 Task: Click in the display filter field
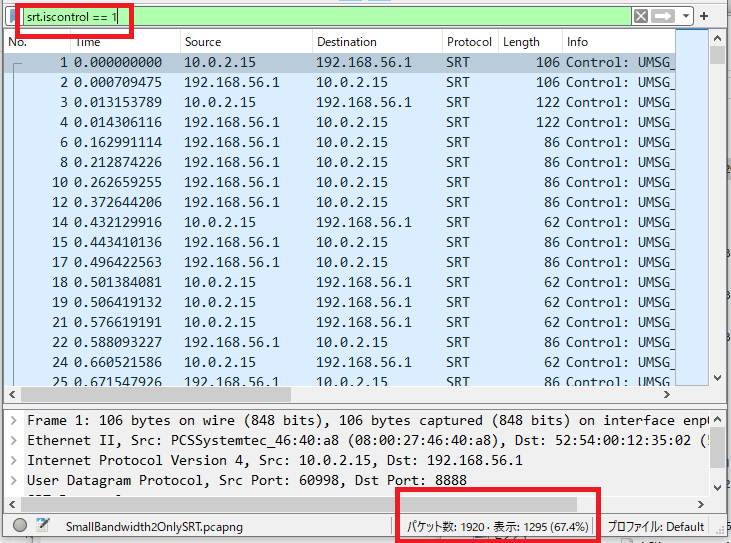326,17
